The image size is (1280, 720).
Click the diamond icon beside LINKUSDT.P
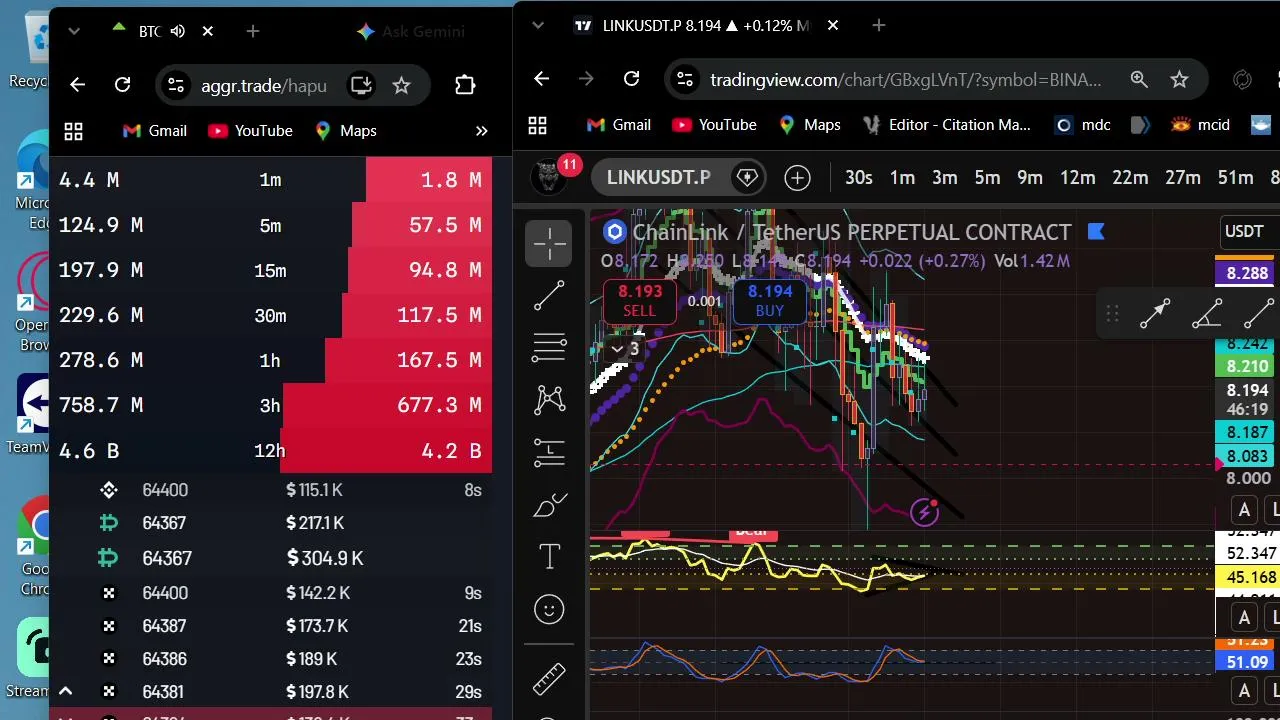[746, 178]
